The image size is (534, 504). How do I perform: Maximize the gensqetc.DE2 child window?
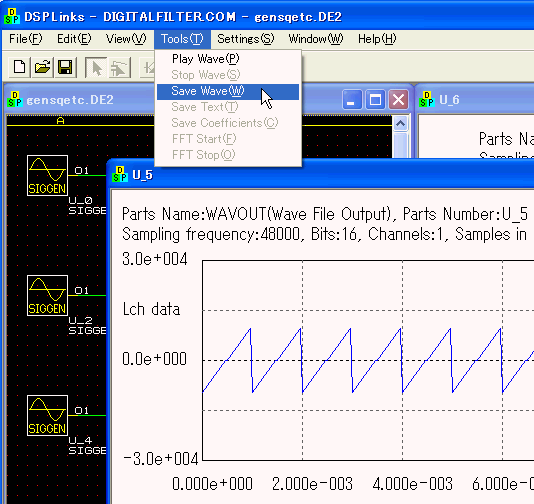point(375,100)
